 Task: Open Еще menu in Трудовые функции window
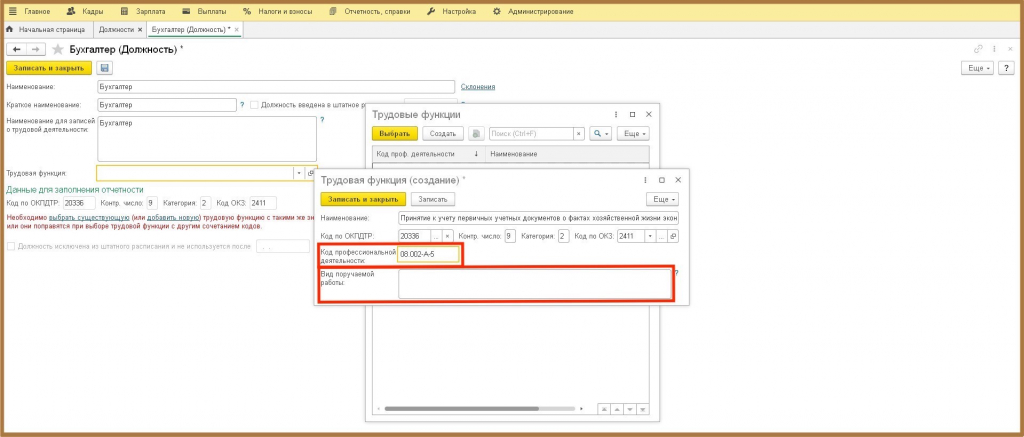pyautogui.click(x=633, y=133)
